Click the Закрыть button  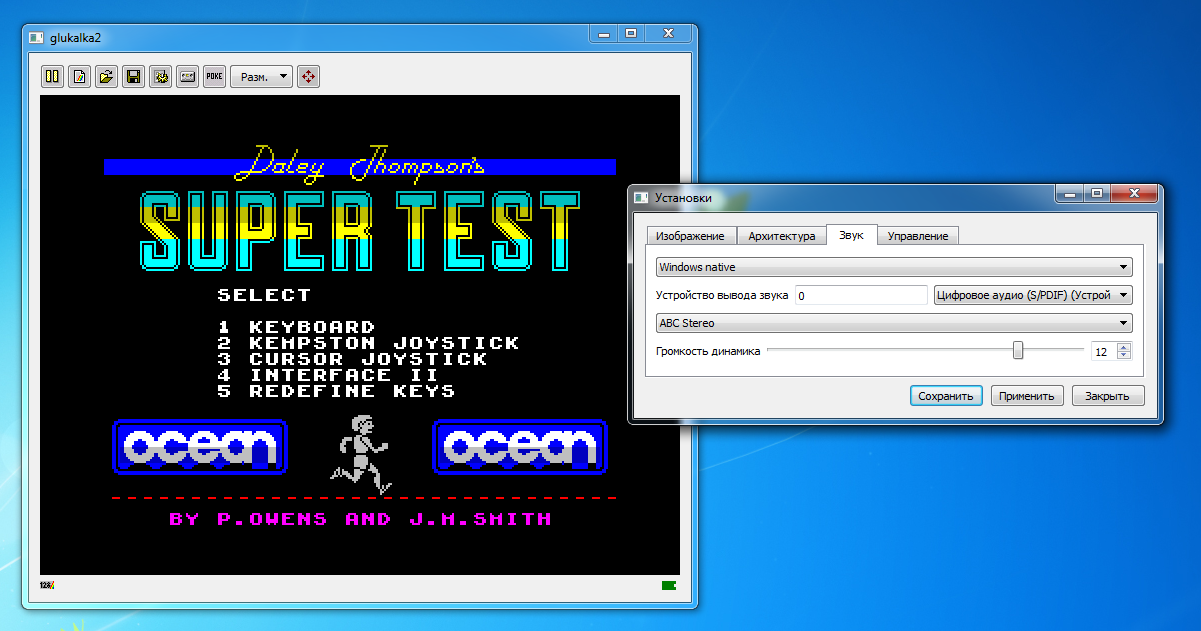[x=1108, y=396]
